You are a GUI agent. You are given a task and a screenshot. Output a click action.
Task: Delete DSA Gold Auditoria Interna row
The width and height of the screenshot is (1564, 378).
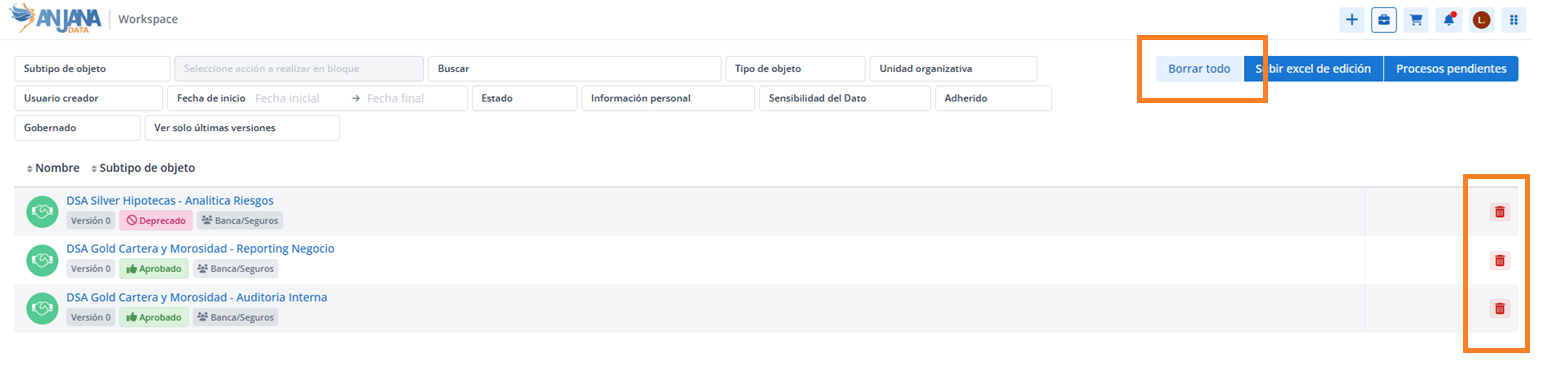point(1499,308)
